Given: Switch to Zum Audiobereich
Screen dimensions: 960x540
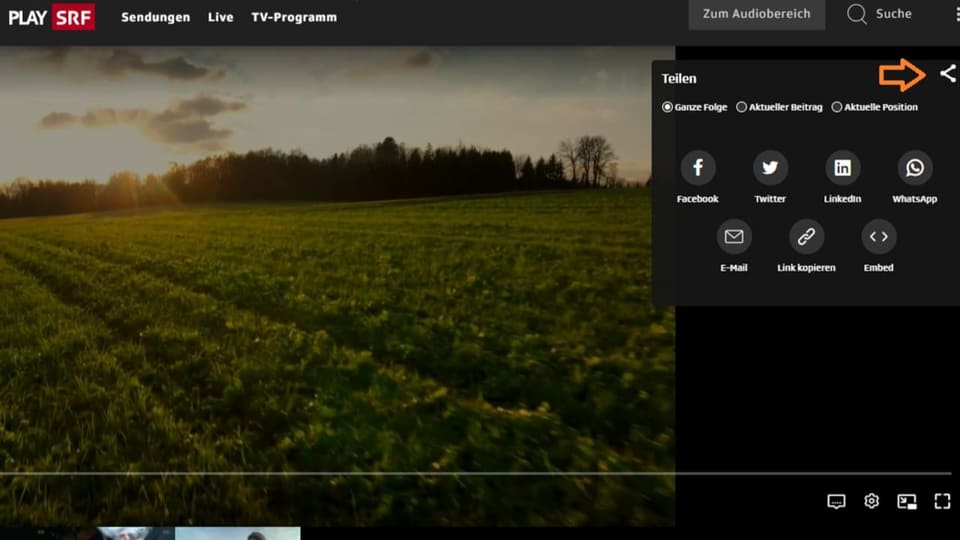Looking at the screenshot, I should tap(757, 14).
